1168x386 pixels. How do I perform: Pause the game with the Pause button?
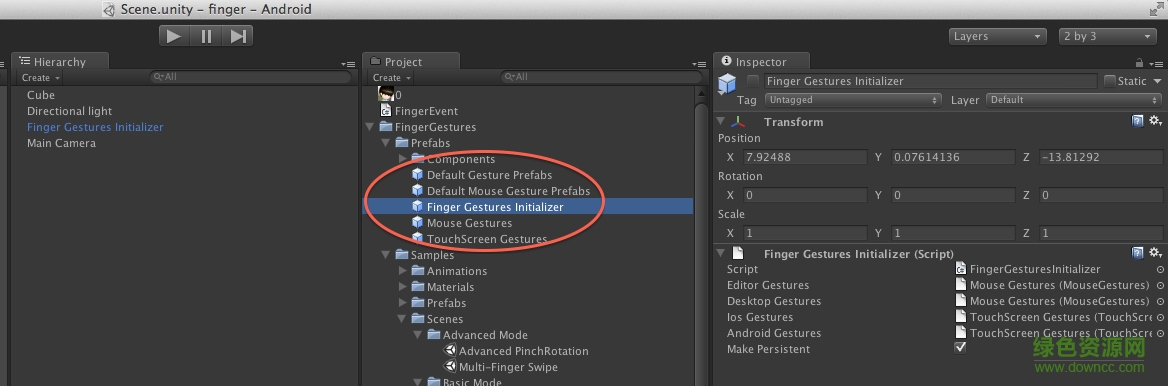click(x=206, y=36)
